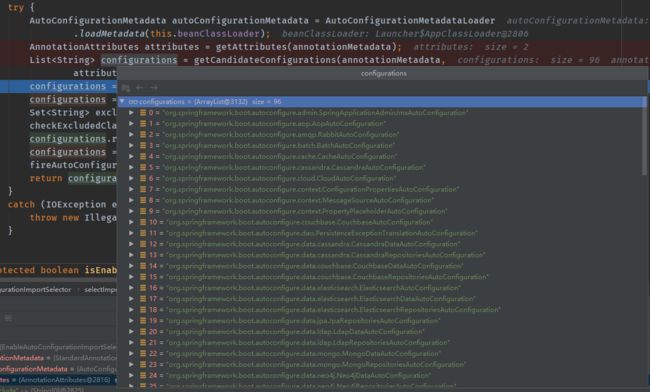
Task: Click the set-as-root icon in popup toolbar
Action: 126,88
